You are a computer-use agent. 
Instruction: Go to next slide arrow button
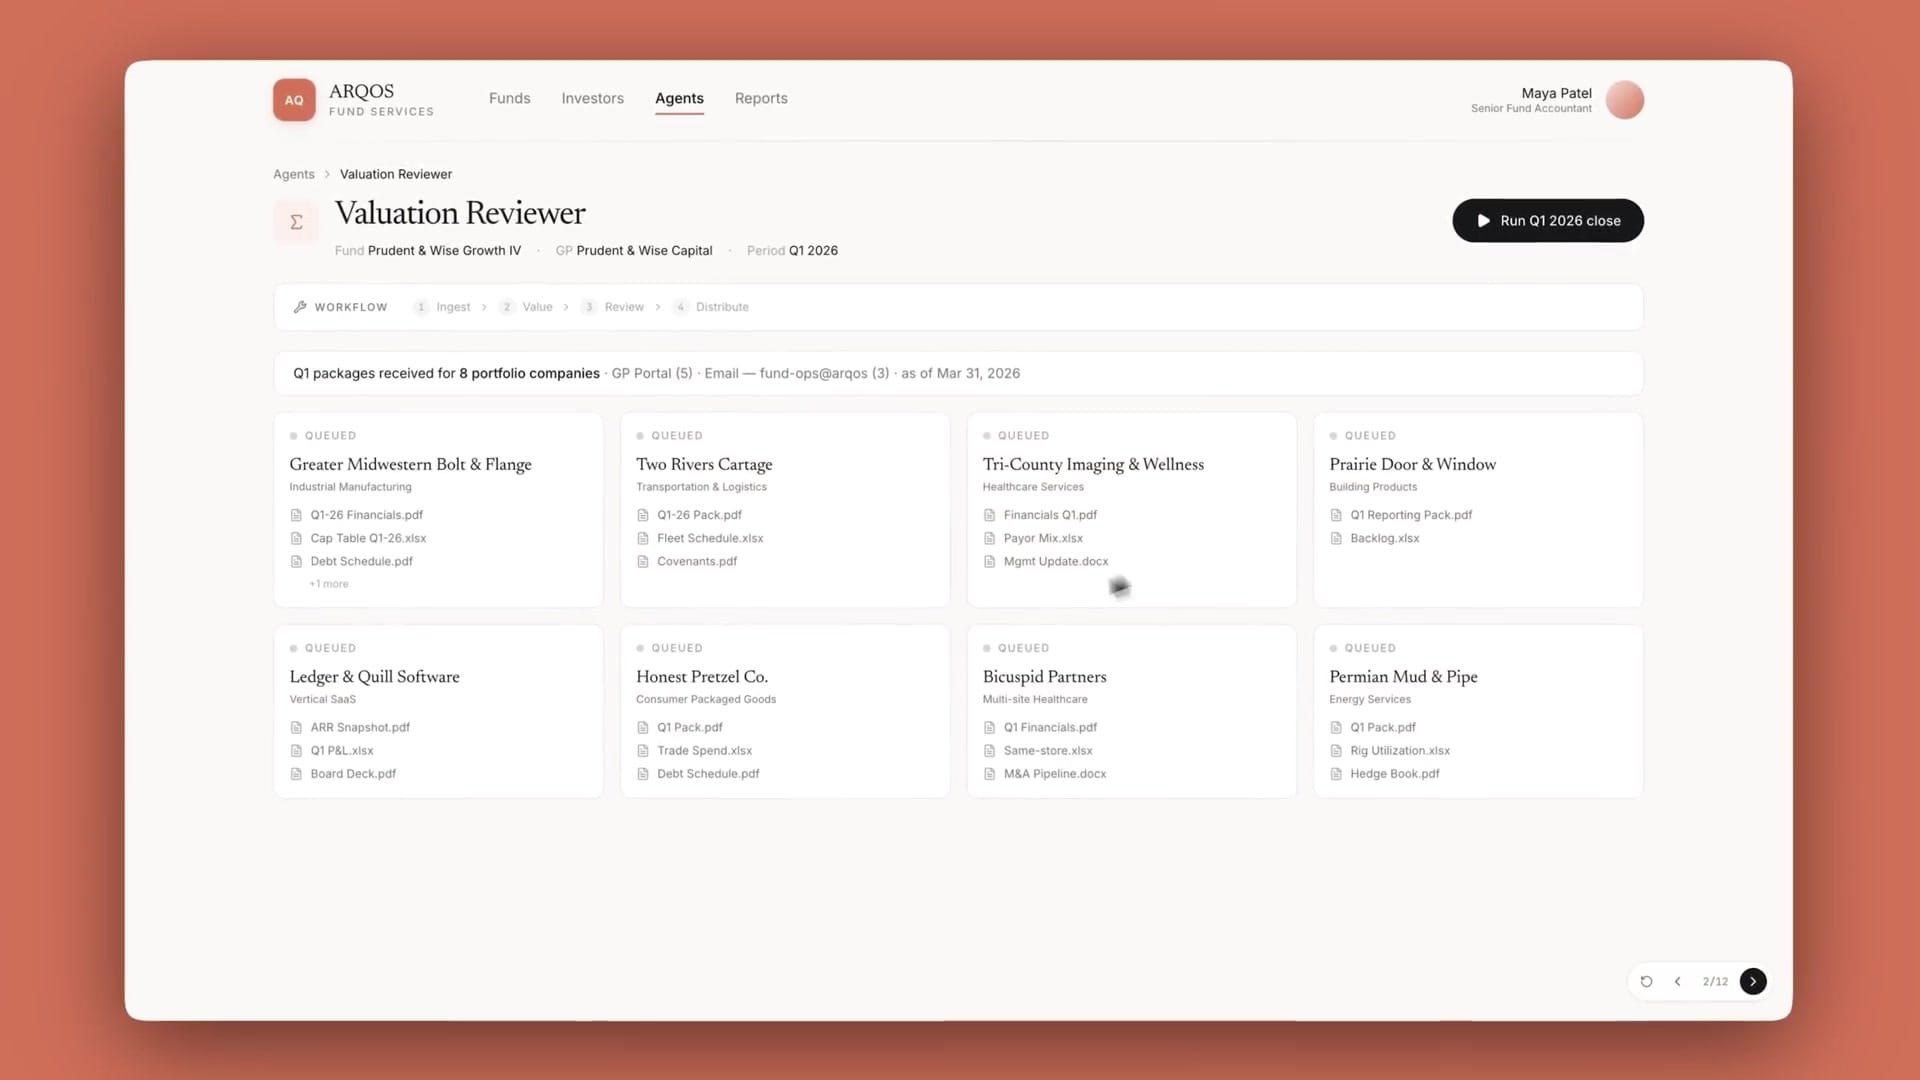[1753, 981]
